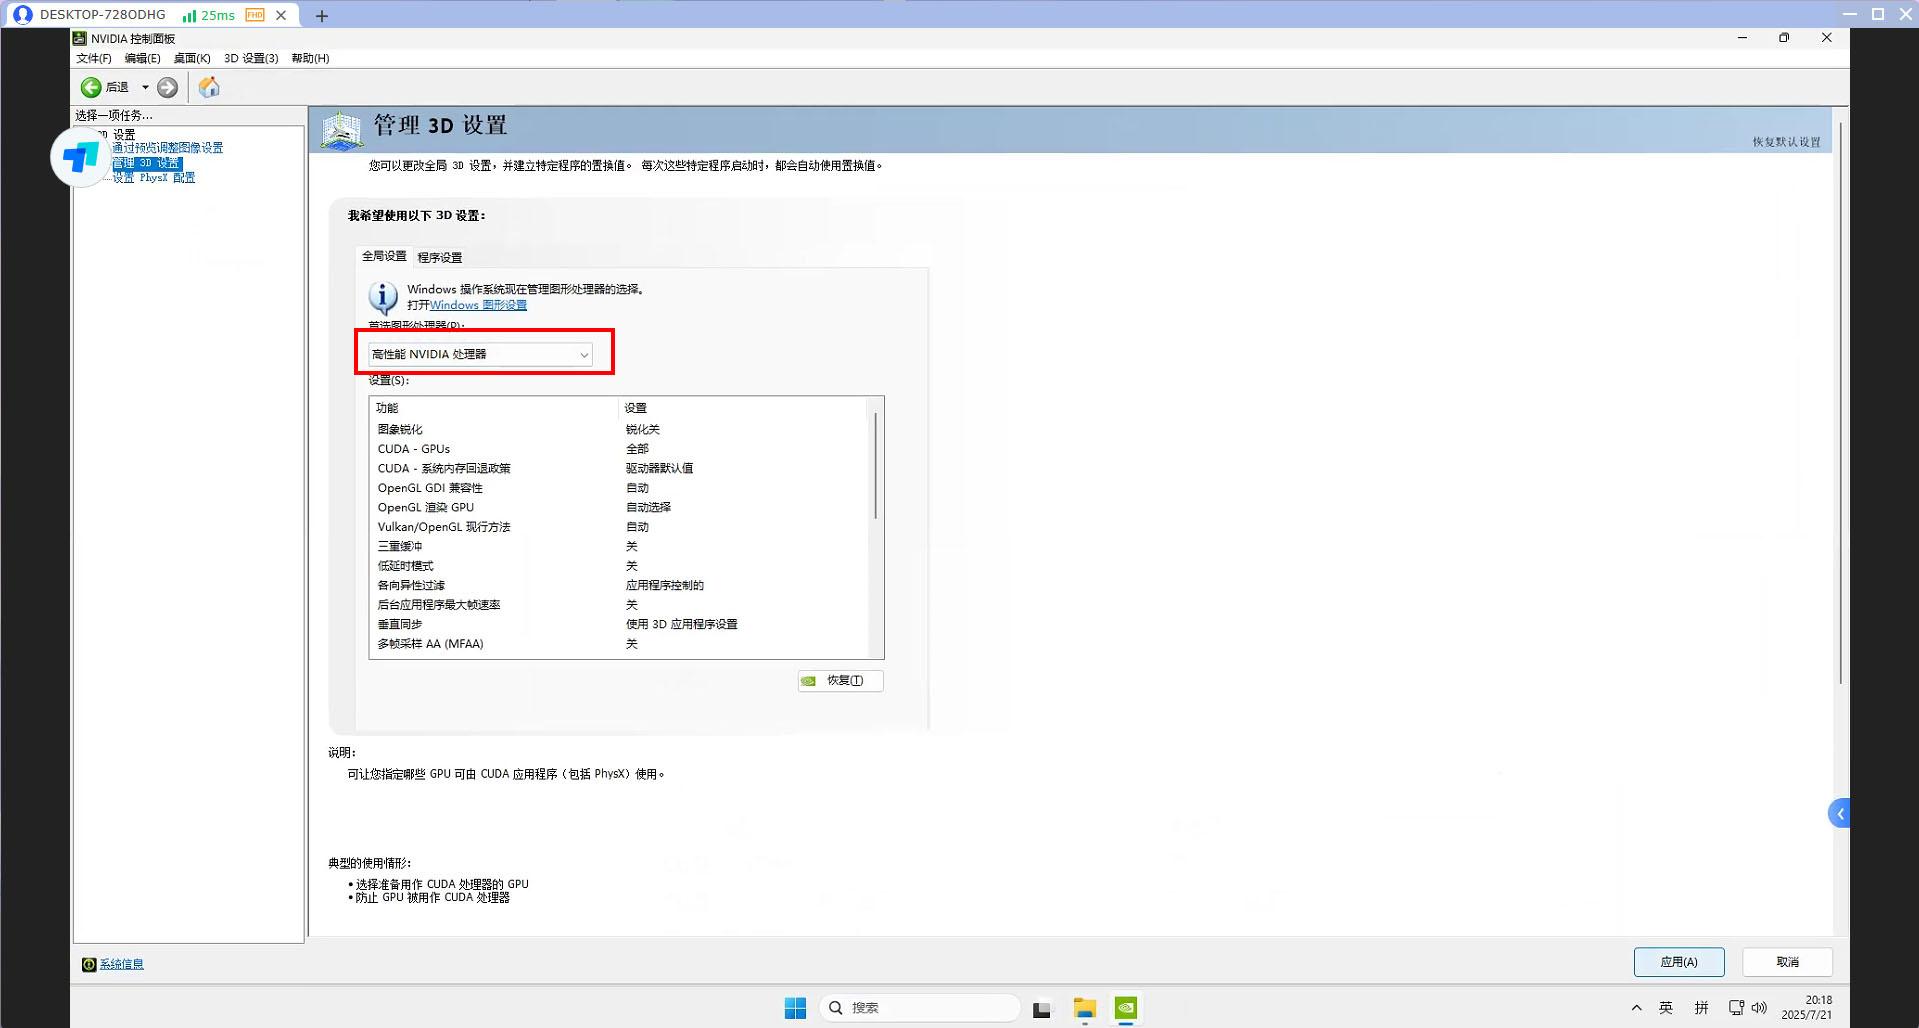
Task: Open 系统信息 link
Action: (121, 964)
